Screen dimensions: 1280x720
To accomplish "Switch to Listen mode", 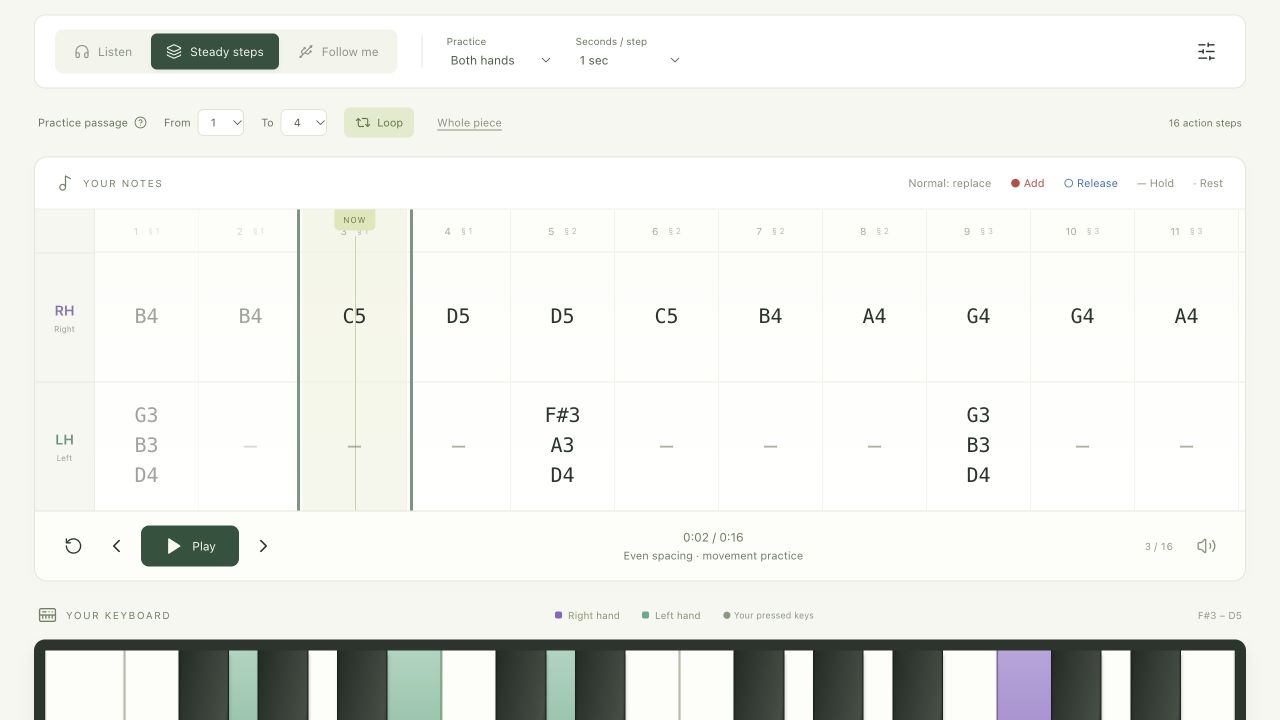I will [103, 52].
